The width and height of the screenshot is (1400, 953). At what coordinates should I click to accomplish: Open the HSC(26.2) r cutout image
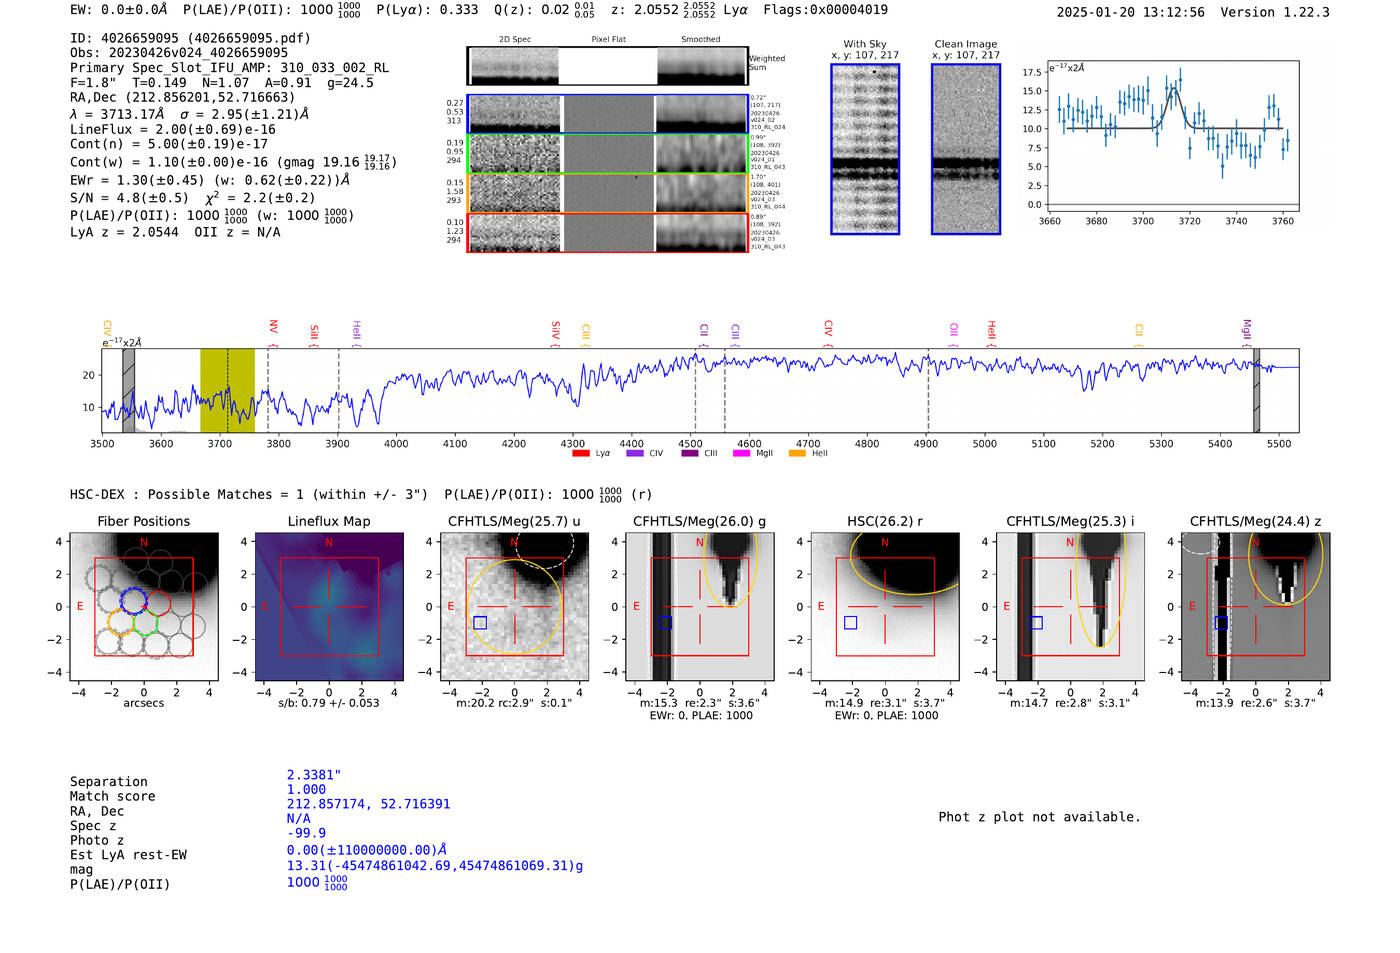coord(885,607)
